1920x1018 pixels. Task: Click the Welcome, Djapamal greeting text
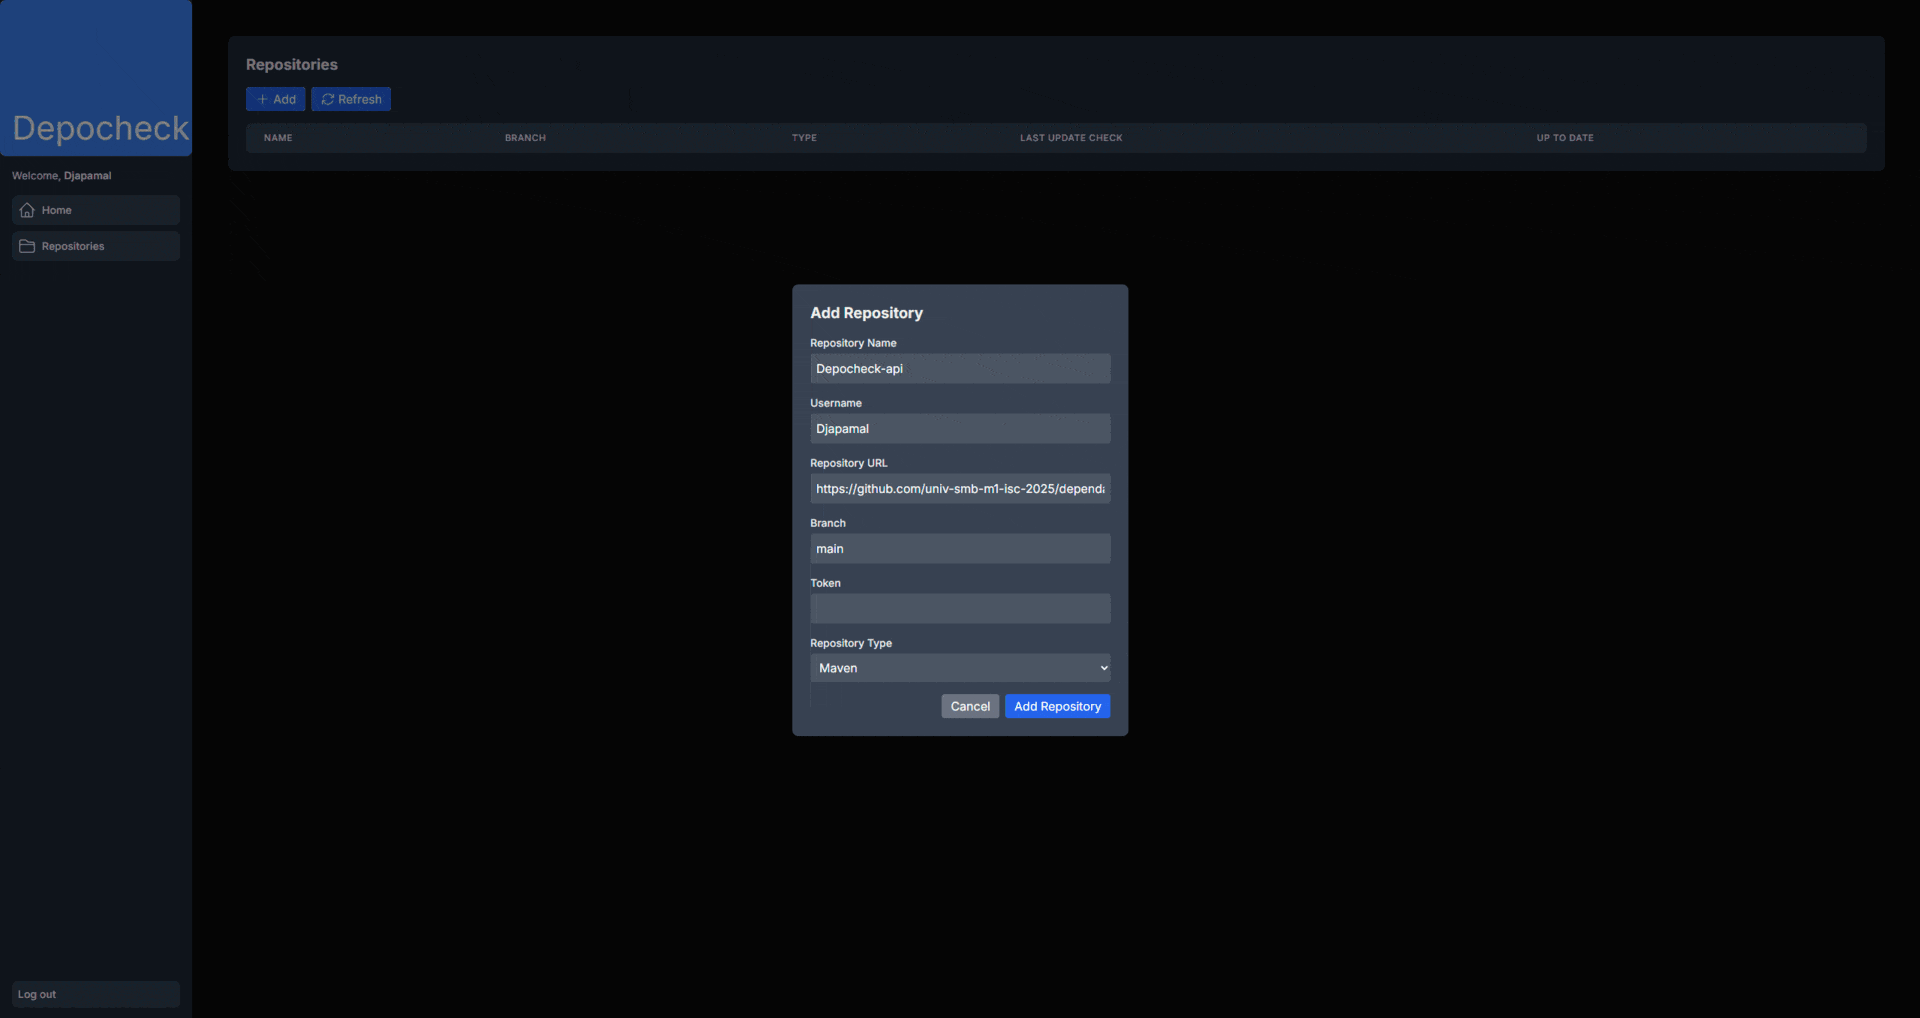pos(62,176)
